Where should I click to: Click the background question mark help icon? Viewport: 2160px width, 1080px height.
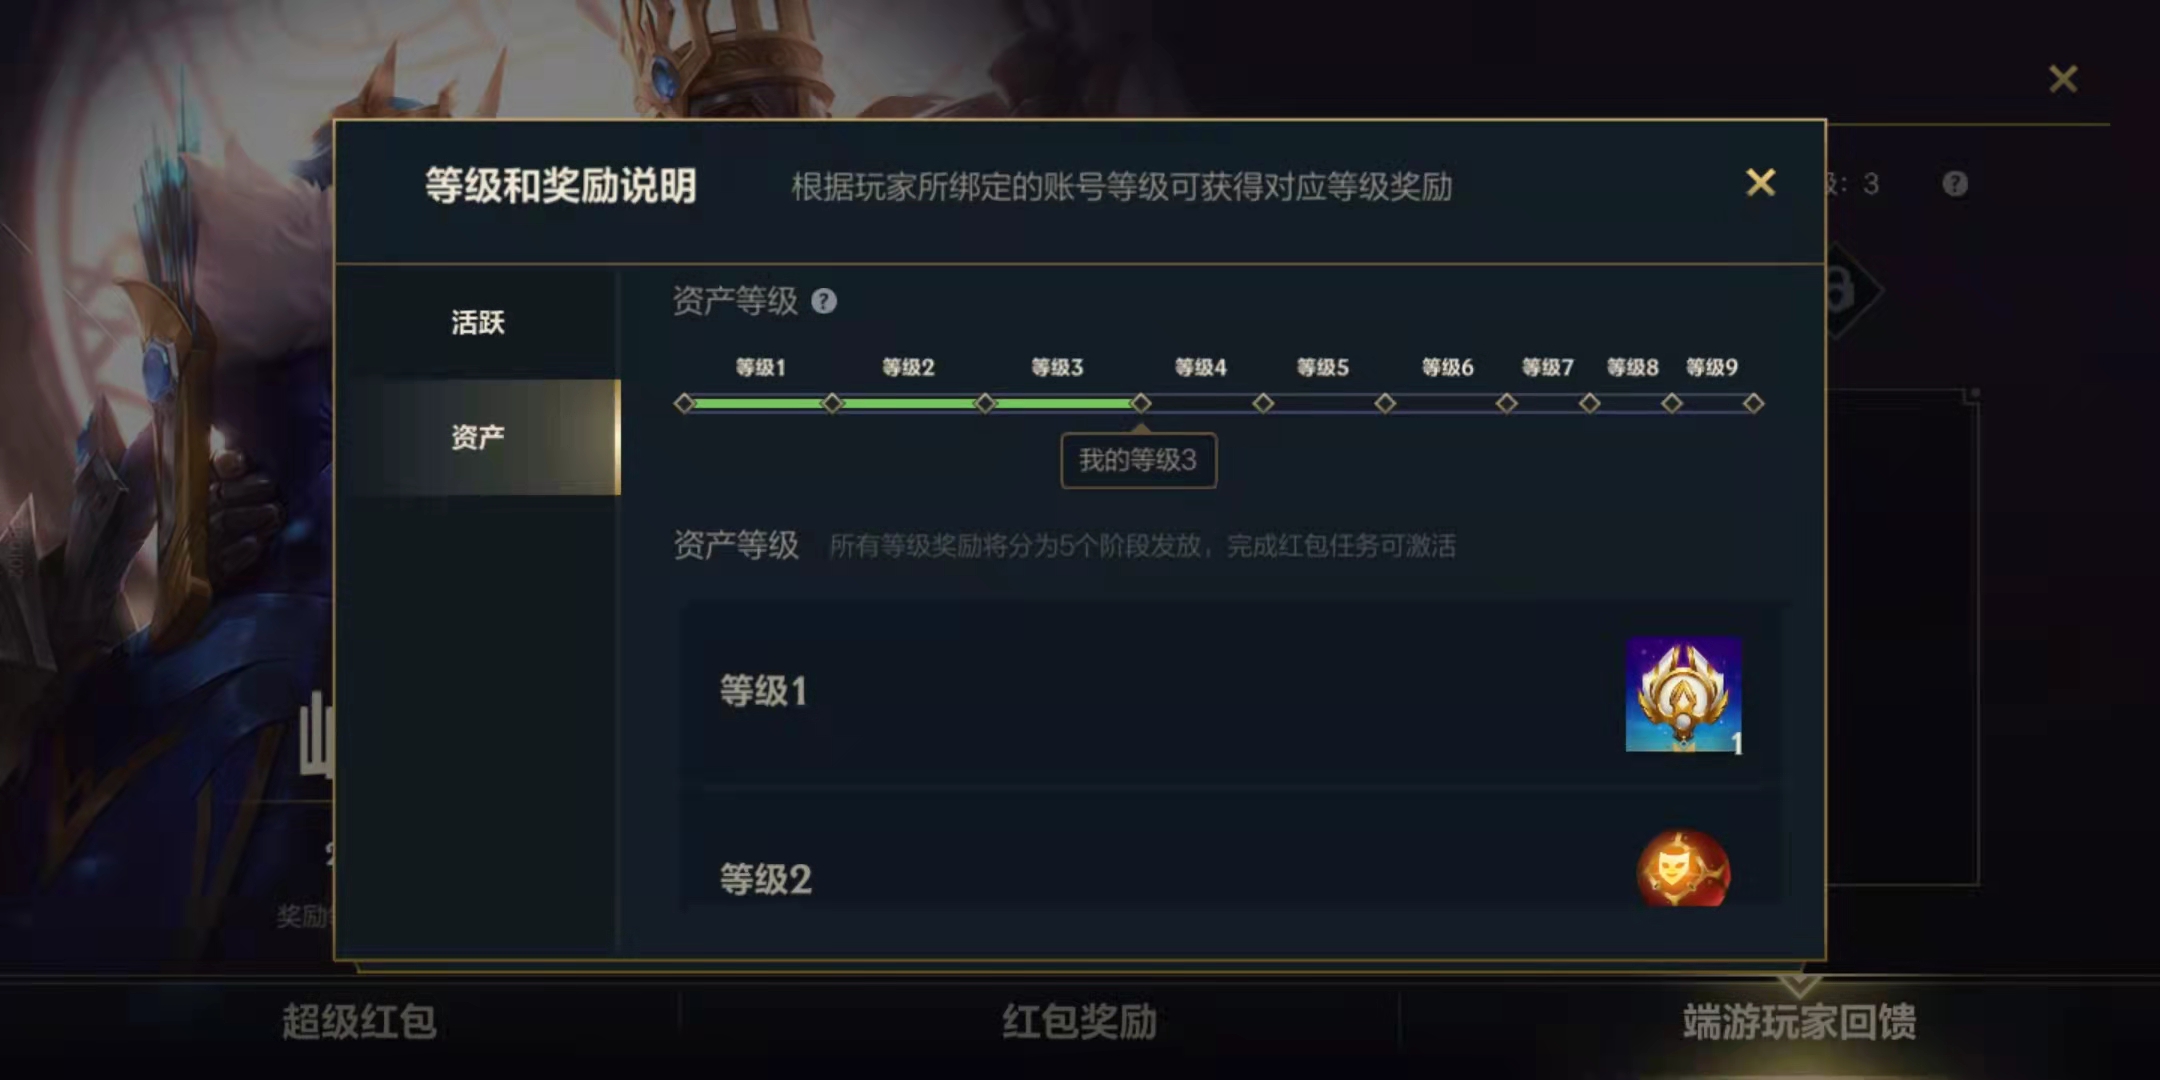click(1955, 184)
